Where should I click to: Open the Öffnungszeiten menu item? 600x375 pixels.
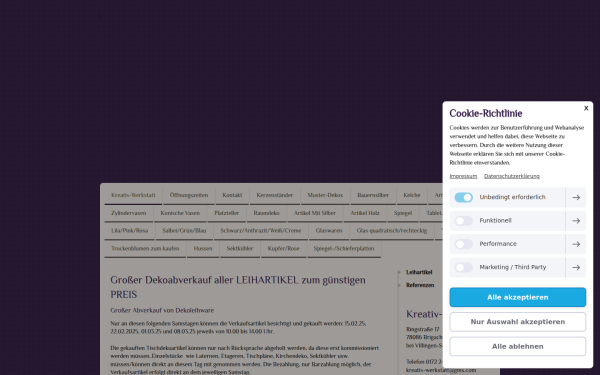coord(189,195)
